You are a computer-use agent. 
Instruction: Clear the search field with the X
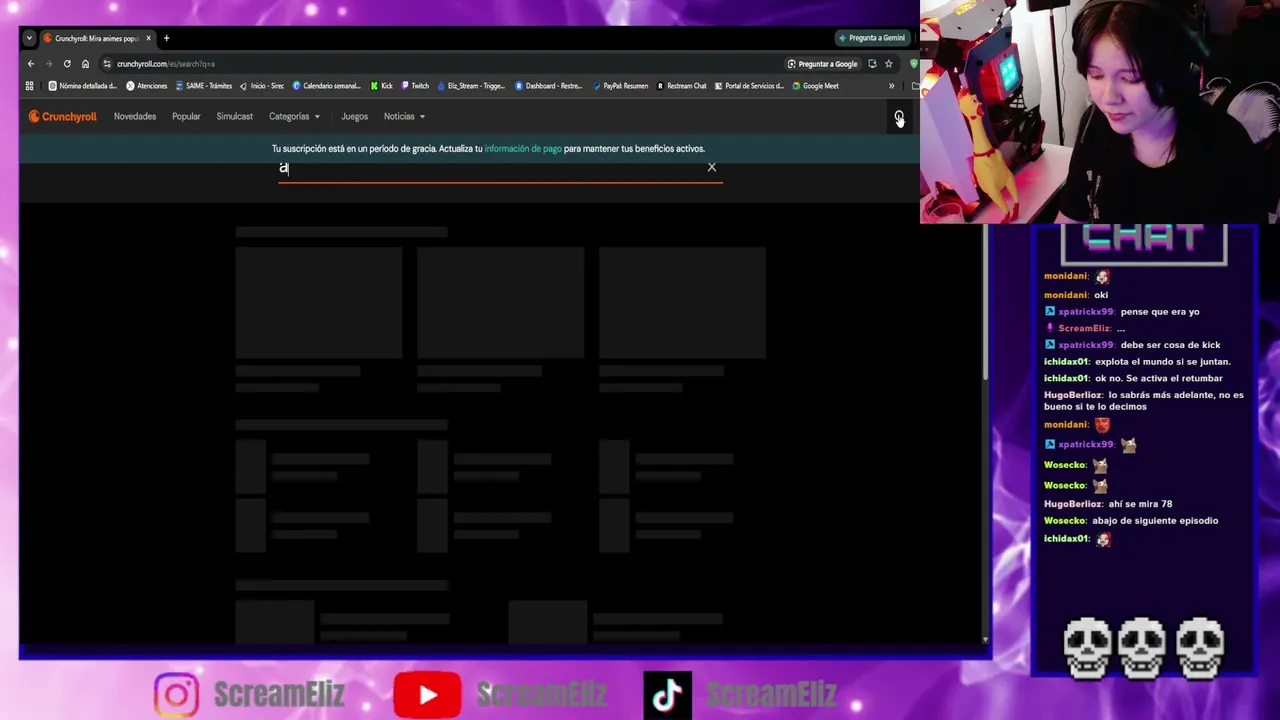(x=712, y=167)
